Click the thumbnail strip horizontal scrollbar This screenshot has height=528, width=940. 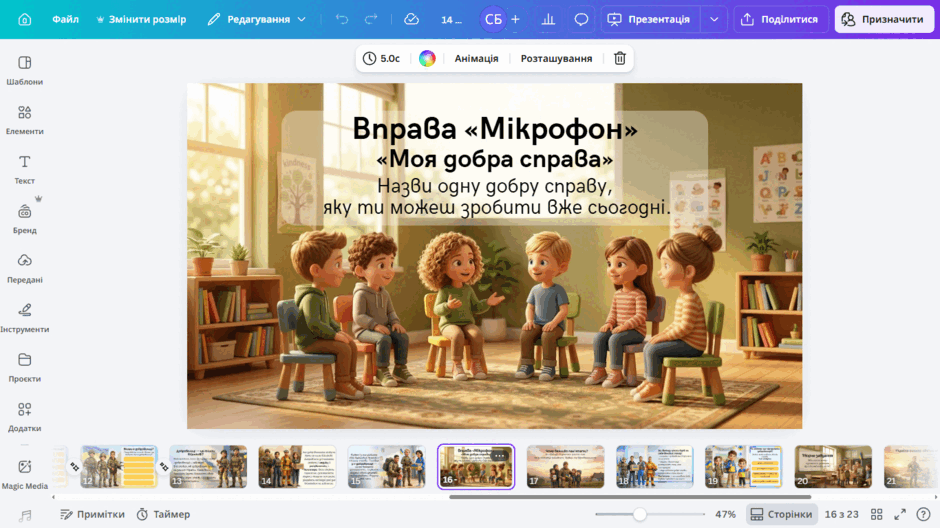click(630, 497)
